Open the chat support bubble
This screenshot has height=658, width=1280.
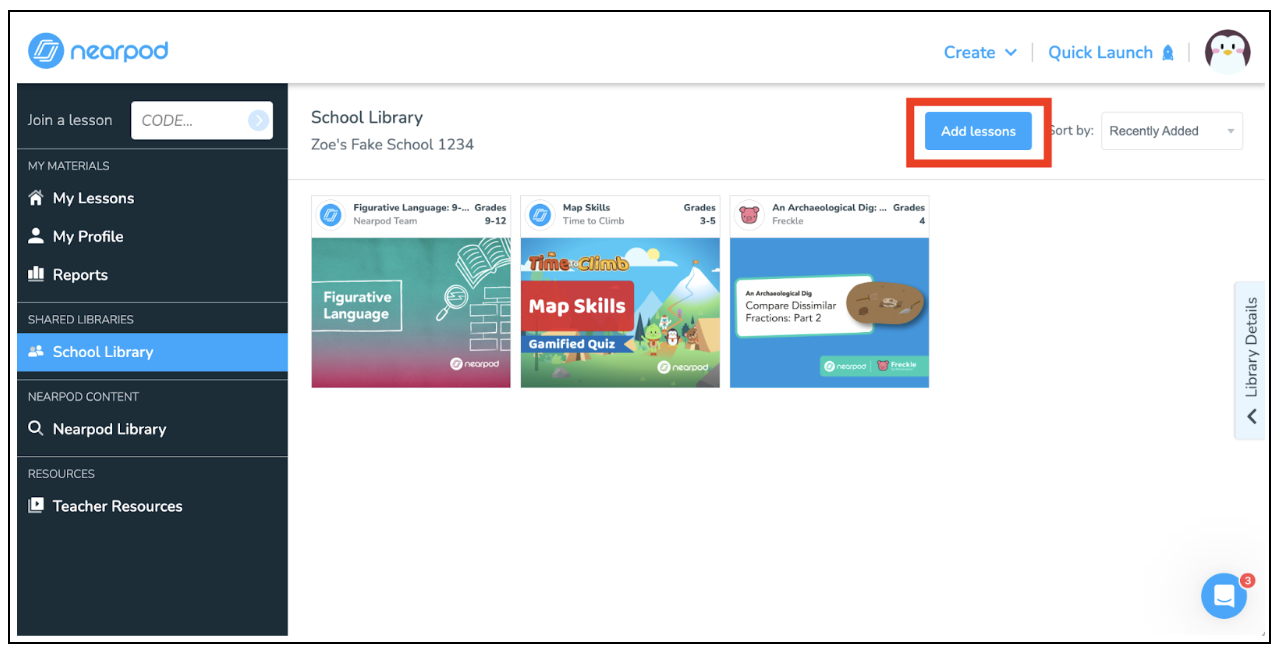pyautogui.click(x=1223, y=595)
